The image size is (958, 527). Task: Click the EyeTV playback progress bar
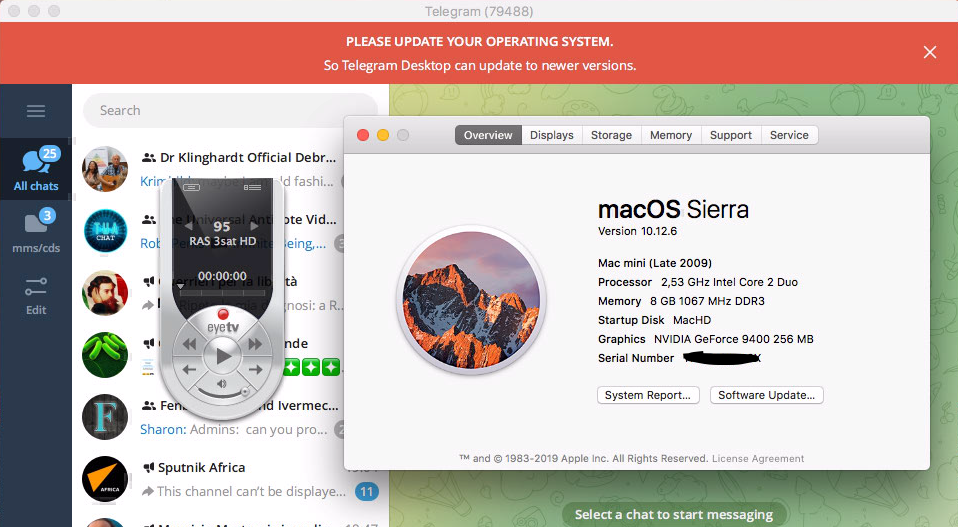pos(222,293)
